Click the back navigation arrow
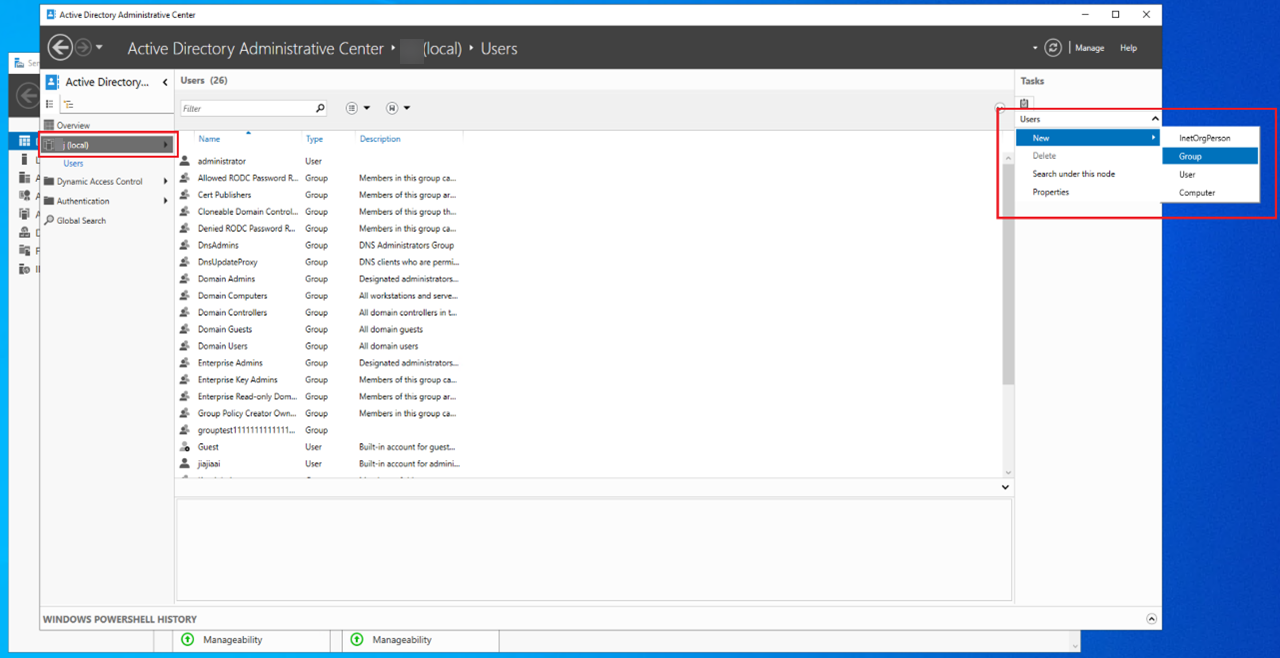Image resolution: width=1280 pixels, height=658 pixels. 59,47
